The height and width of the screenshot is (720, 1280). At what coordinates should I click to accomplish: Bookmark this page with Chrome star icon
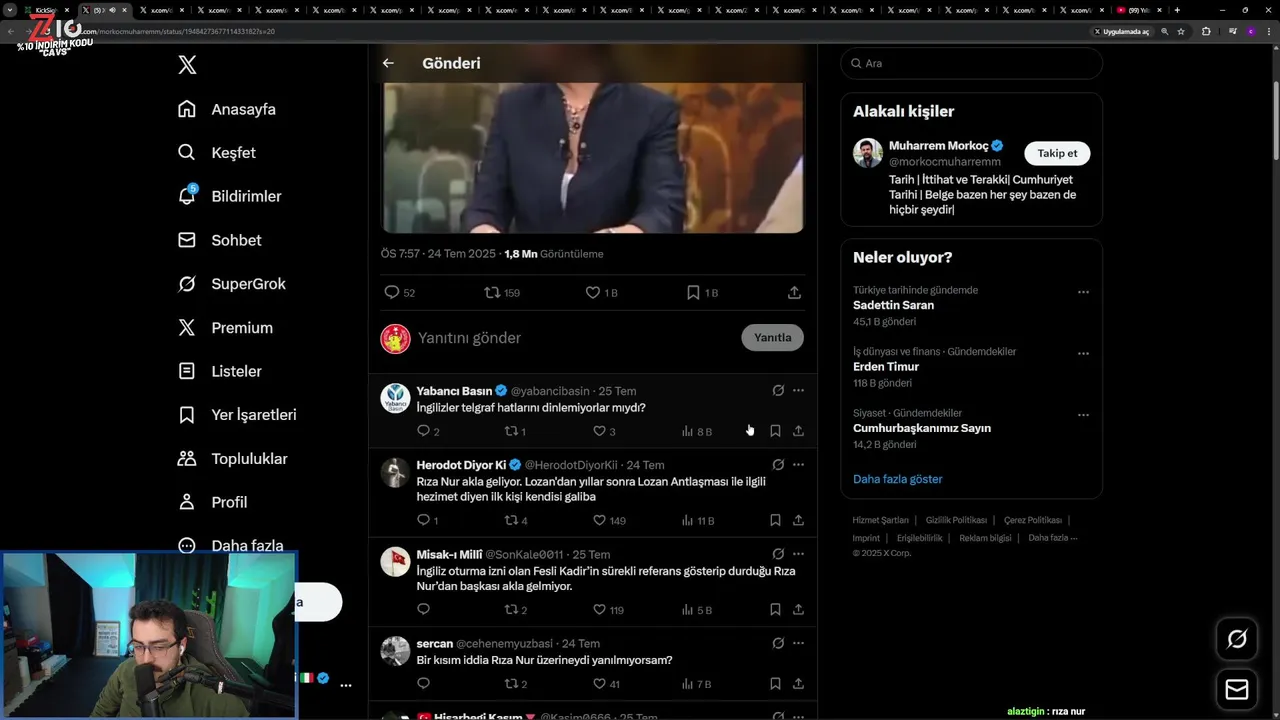tap(1181, 31)
